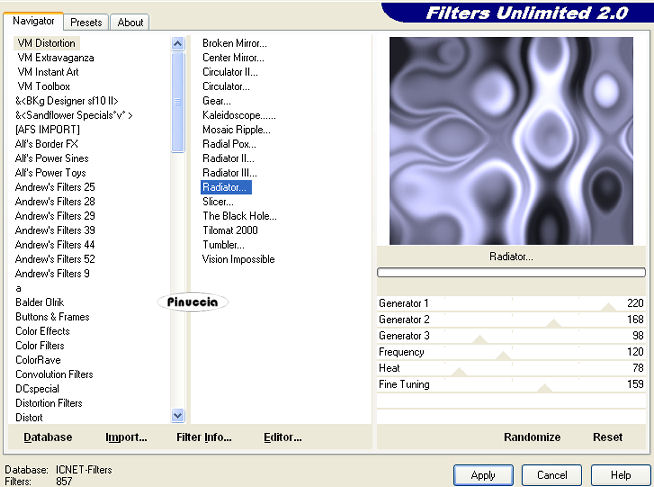Click the Import... button
This screenshot has height=487, width=654.
coord(126,437)
